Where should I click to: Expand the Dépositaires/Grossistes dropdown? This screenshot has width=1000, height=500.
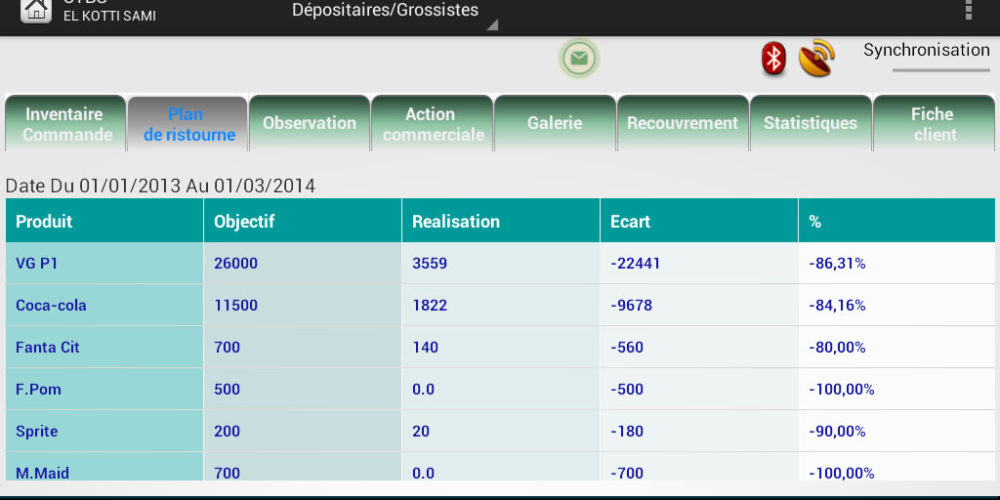(x=392, y=13)
